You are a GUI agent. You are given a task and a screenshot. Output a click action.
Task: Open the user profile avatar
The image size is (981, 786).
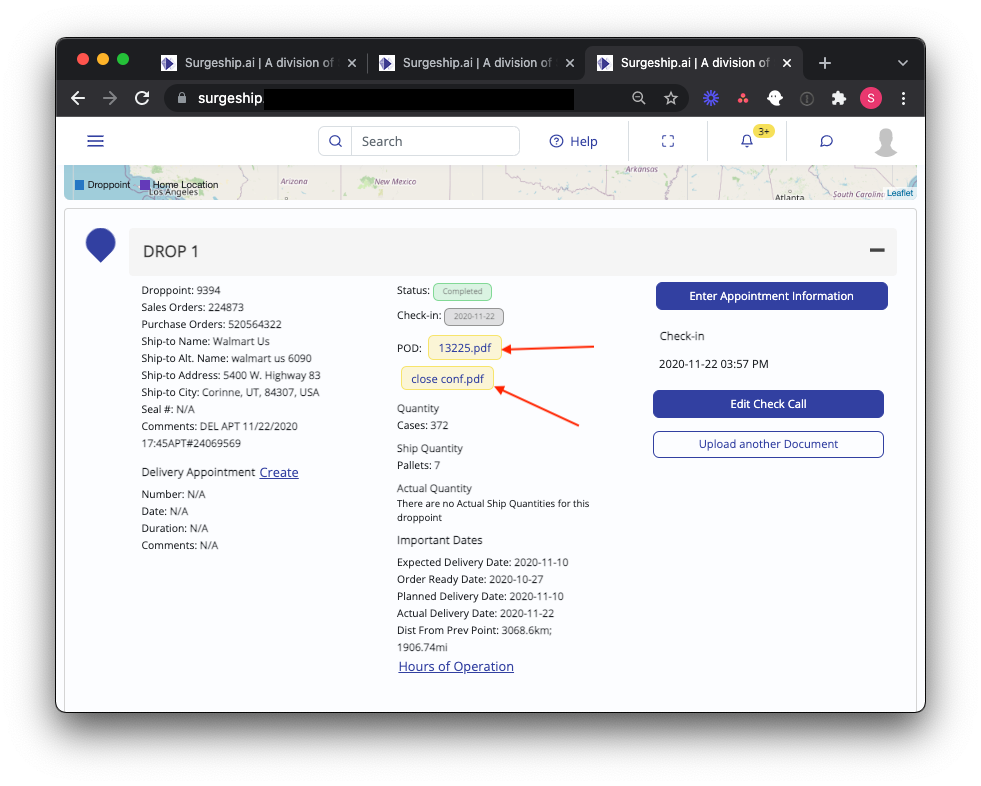pos(885,142)
